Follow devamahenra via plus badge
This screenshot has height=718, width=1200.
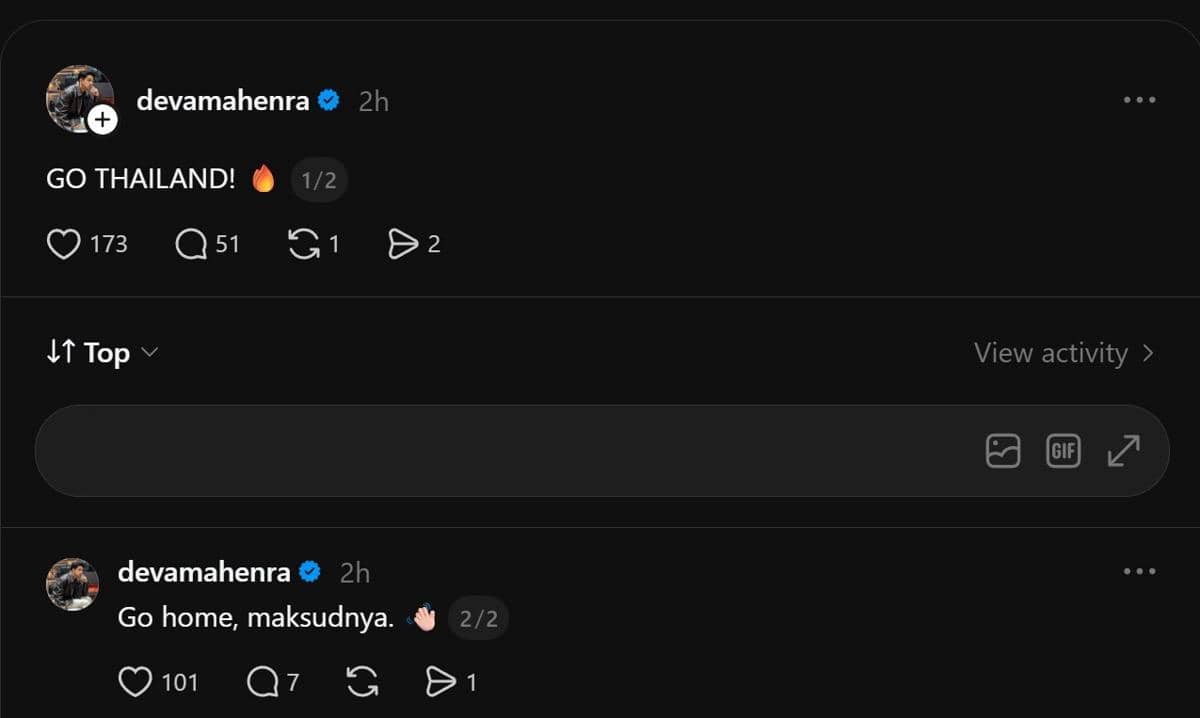pos(102,121)
